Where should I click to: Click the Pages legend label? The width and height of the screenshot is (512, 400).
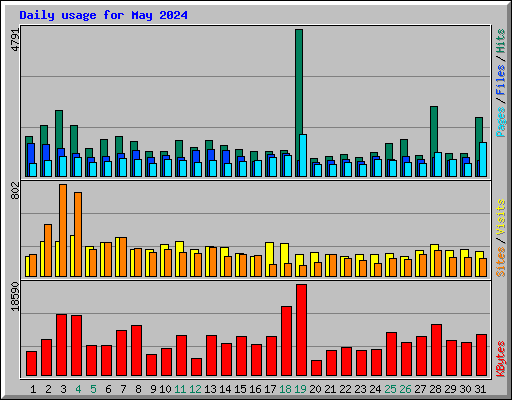click(500, 122)
